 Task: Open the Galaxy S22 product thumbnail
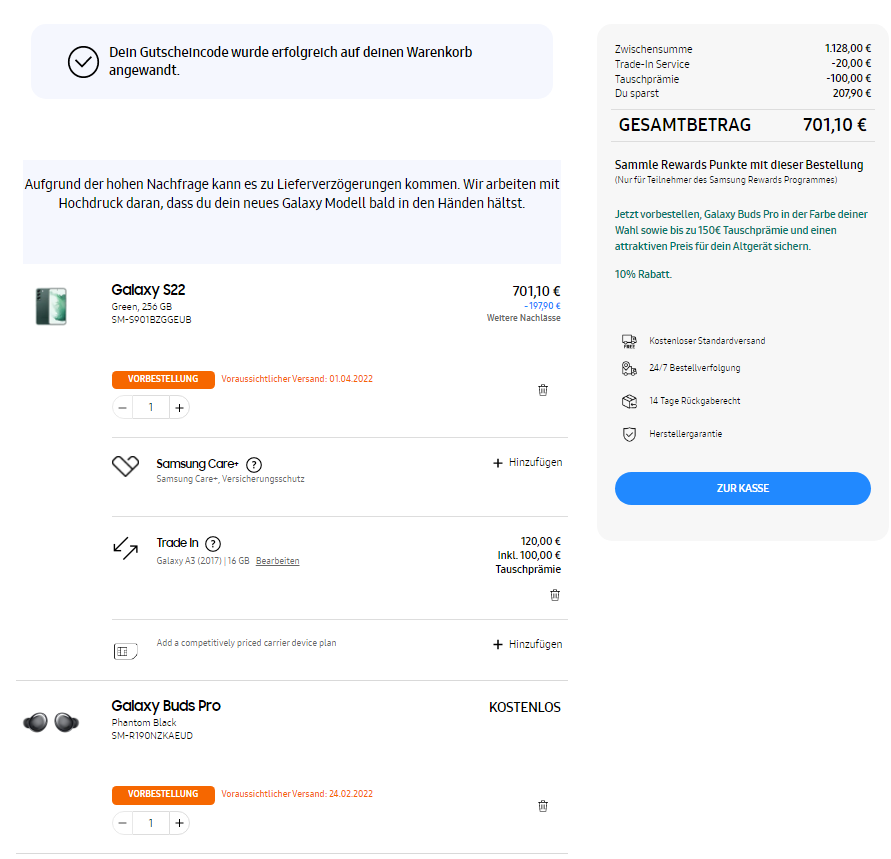point(51,305)
